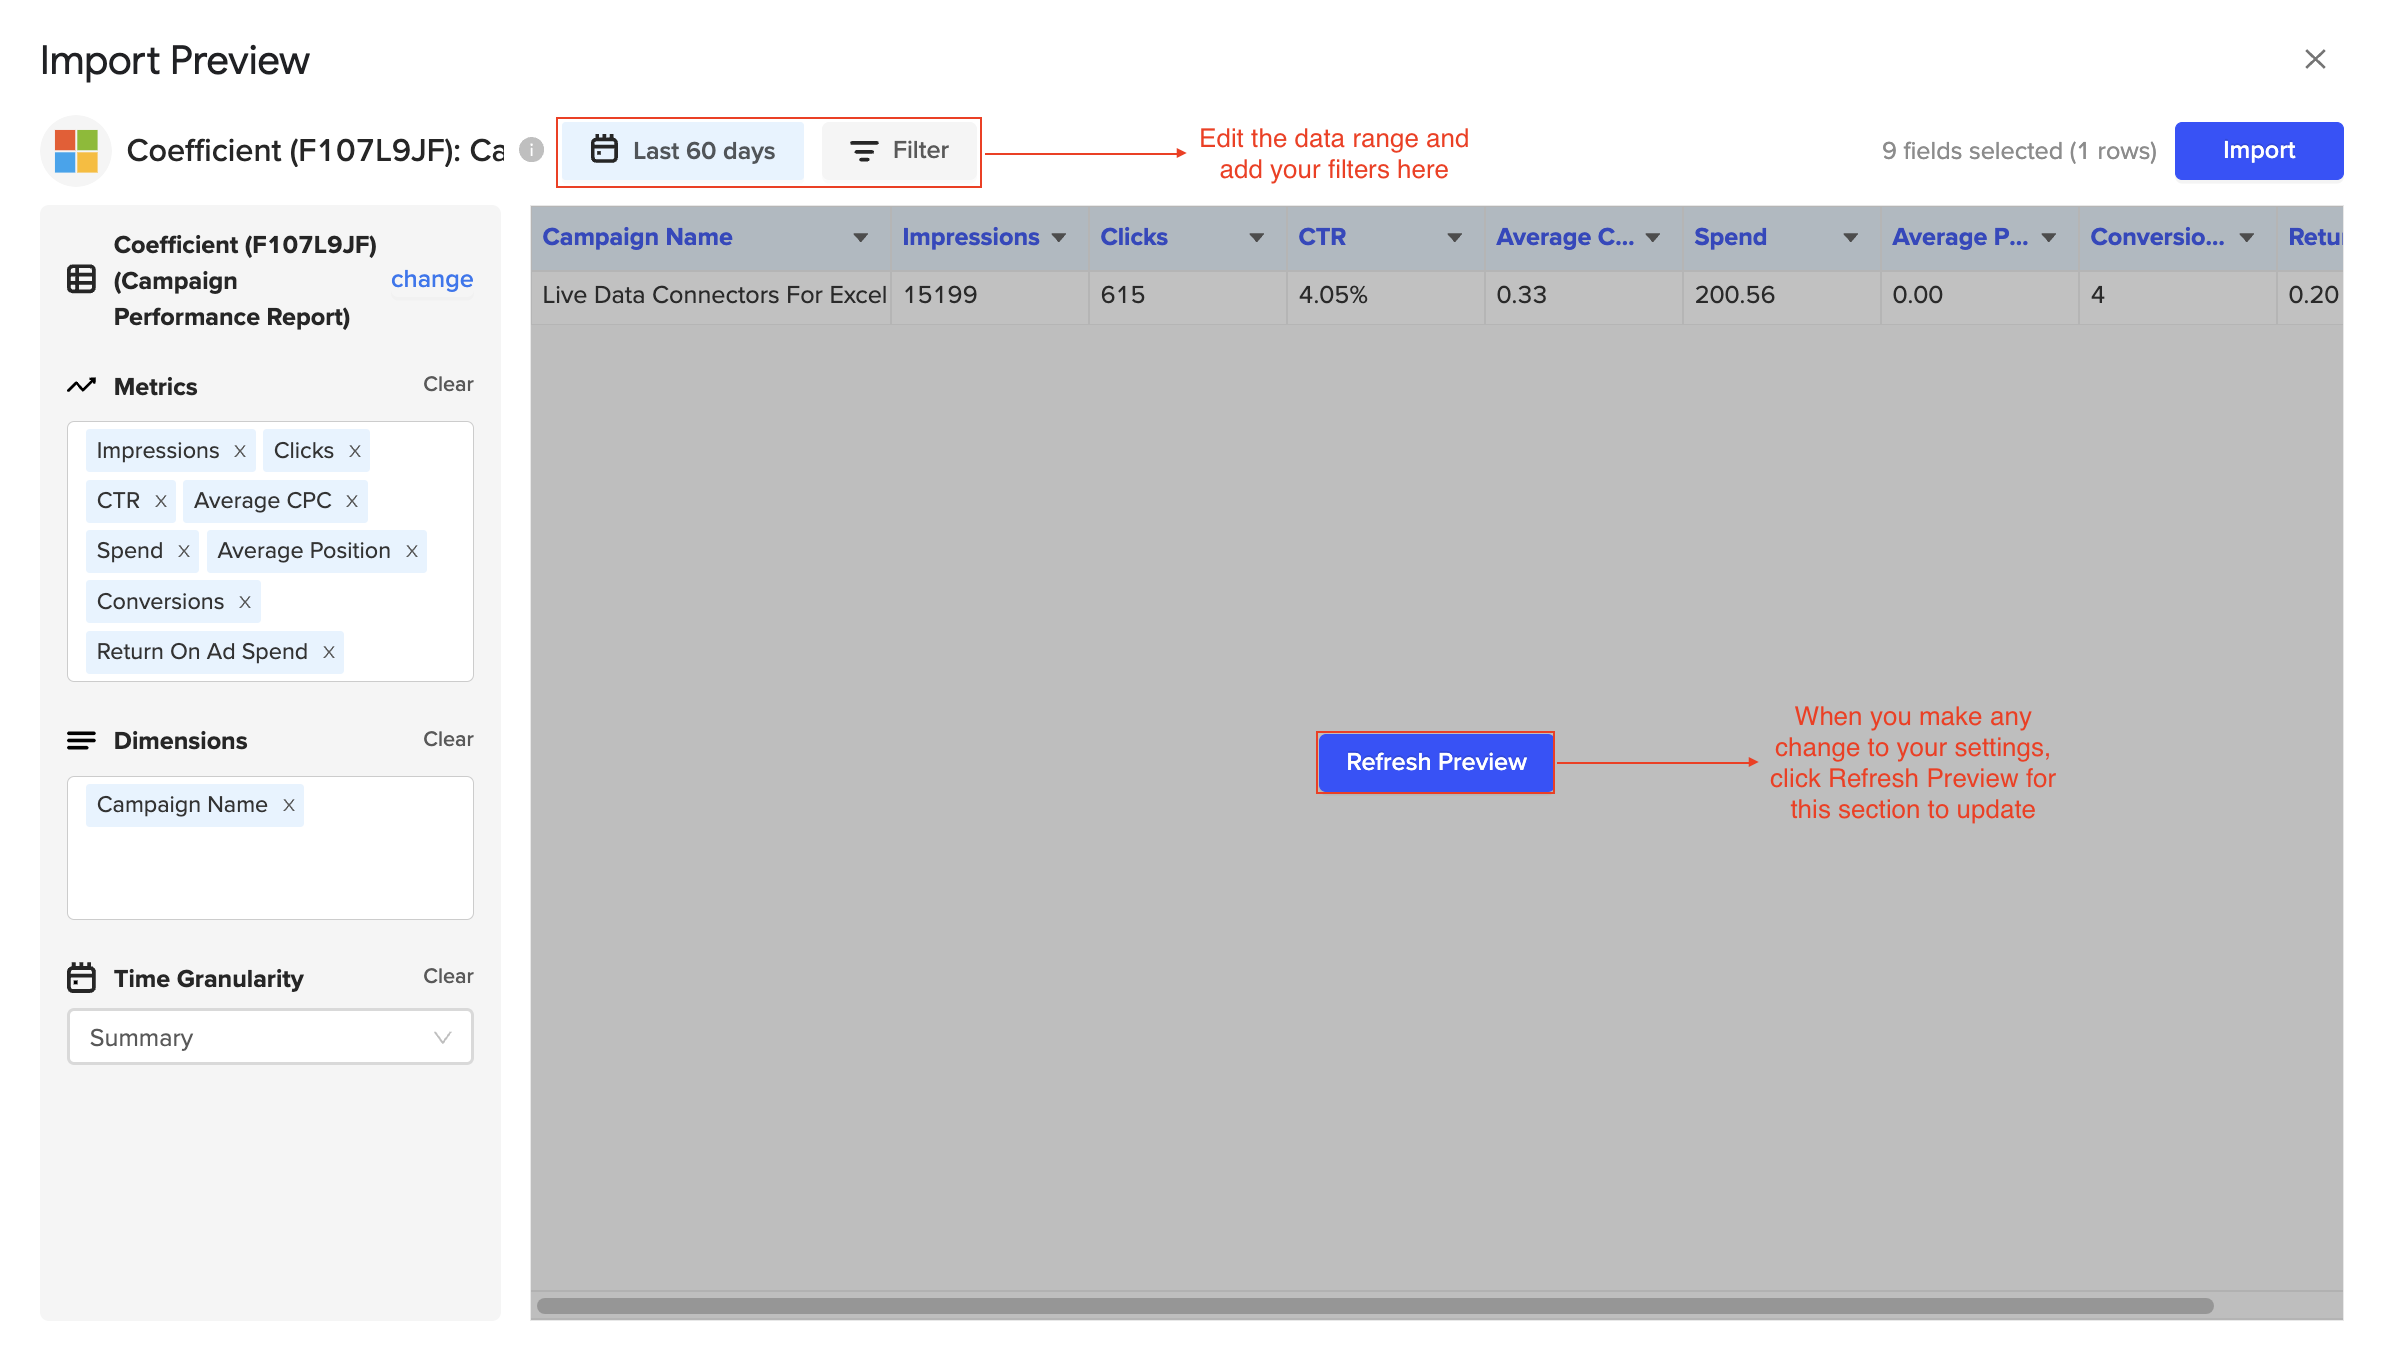Remove the Campaign Name dimension tag
The height and width of the screenshot is (1358, 2384).
[x=289, y=805]
